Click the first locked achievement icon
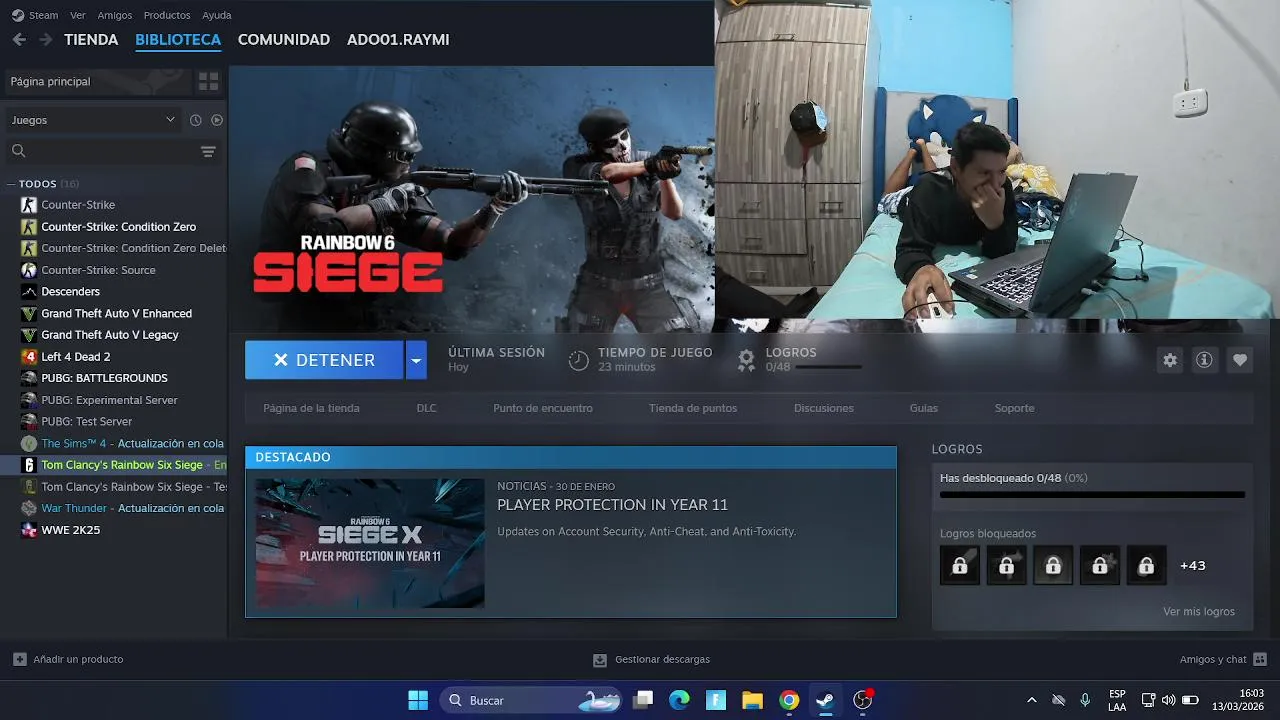 tap(960, 565)
